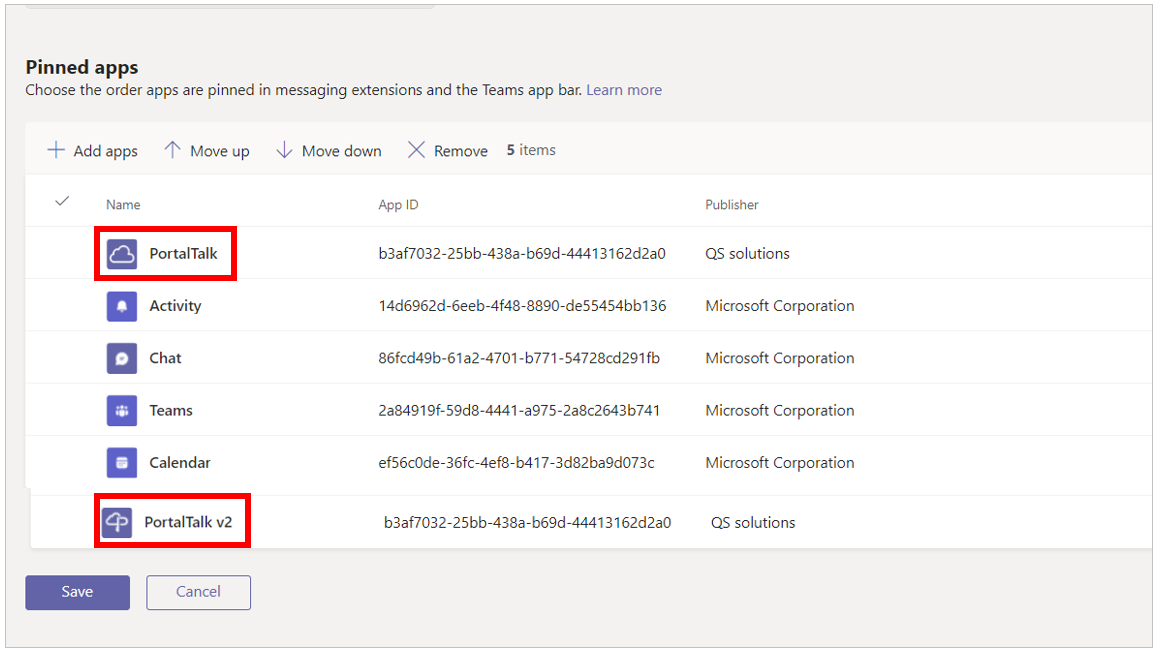The image size is (1160, 653).
Task: Click Activity's App ID 14d6962d-6eeb-4f48-8890-de55454bb136
Action: 522,306
